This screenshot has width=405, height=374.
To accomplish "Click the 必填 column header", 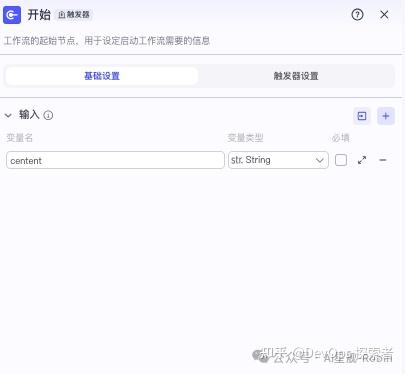I will click(340, 138).
